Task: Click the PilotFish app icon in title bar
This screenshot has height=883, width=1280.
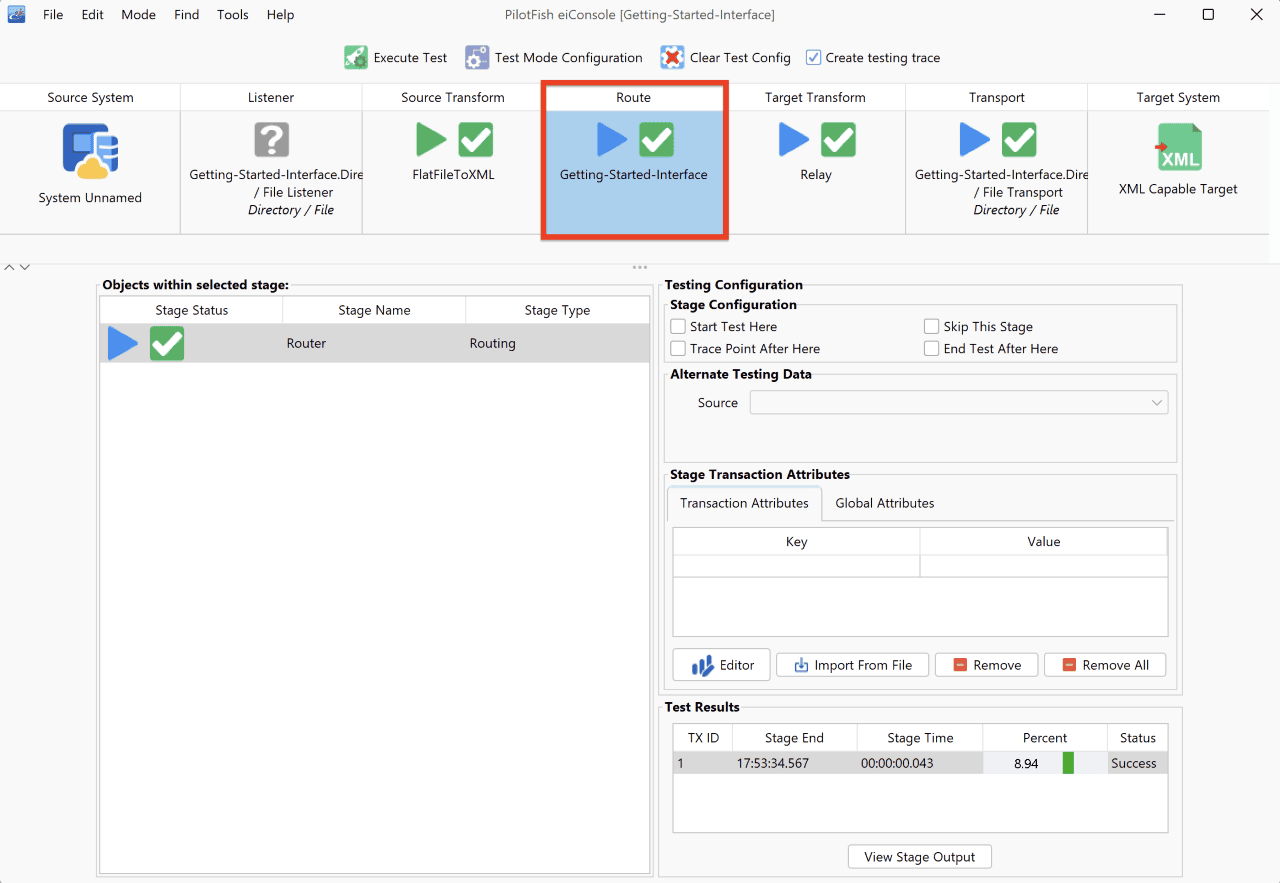Action: pyautogui.click(x=16, y=15)
